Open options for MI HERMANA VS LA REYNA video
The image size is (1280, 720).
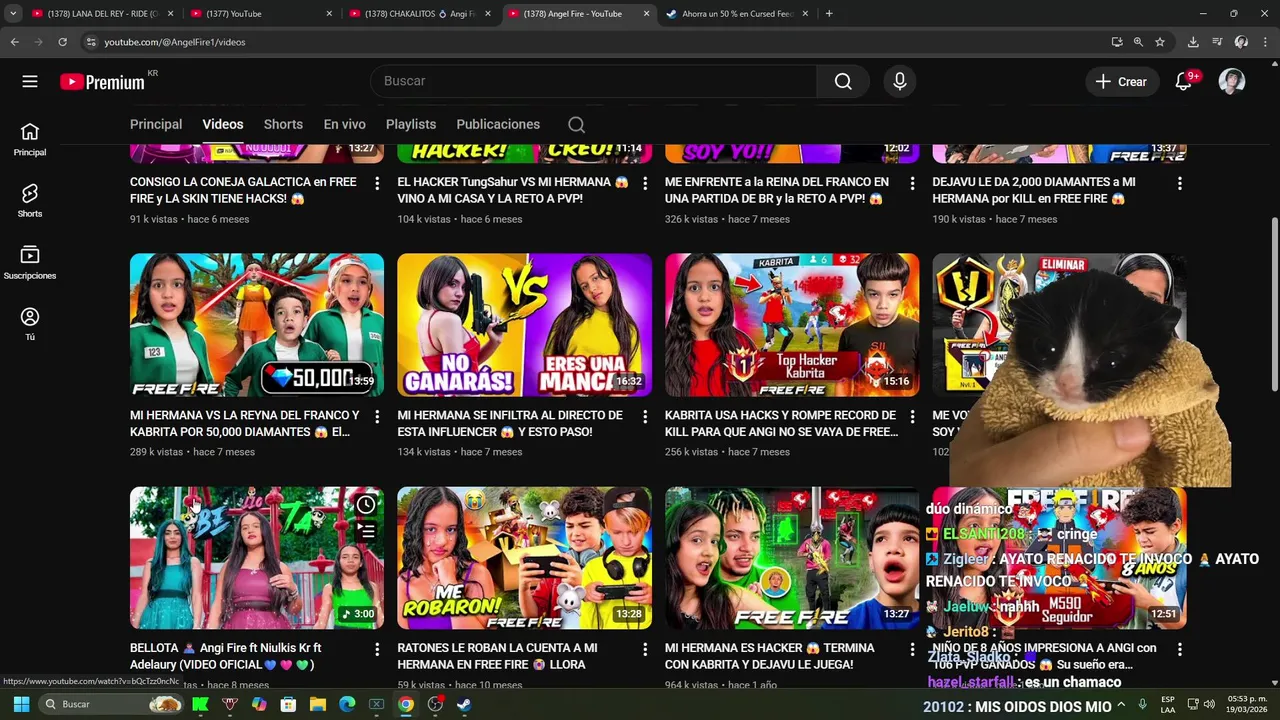(x=377, y=417)
